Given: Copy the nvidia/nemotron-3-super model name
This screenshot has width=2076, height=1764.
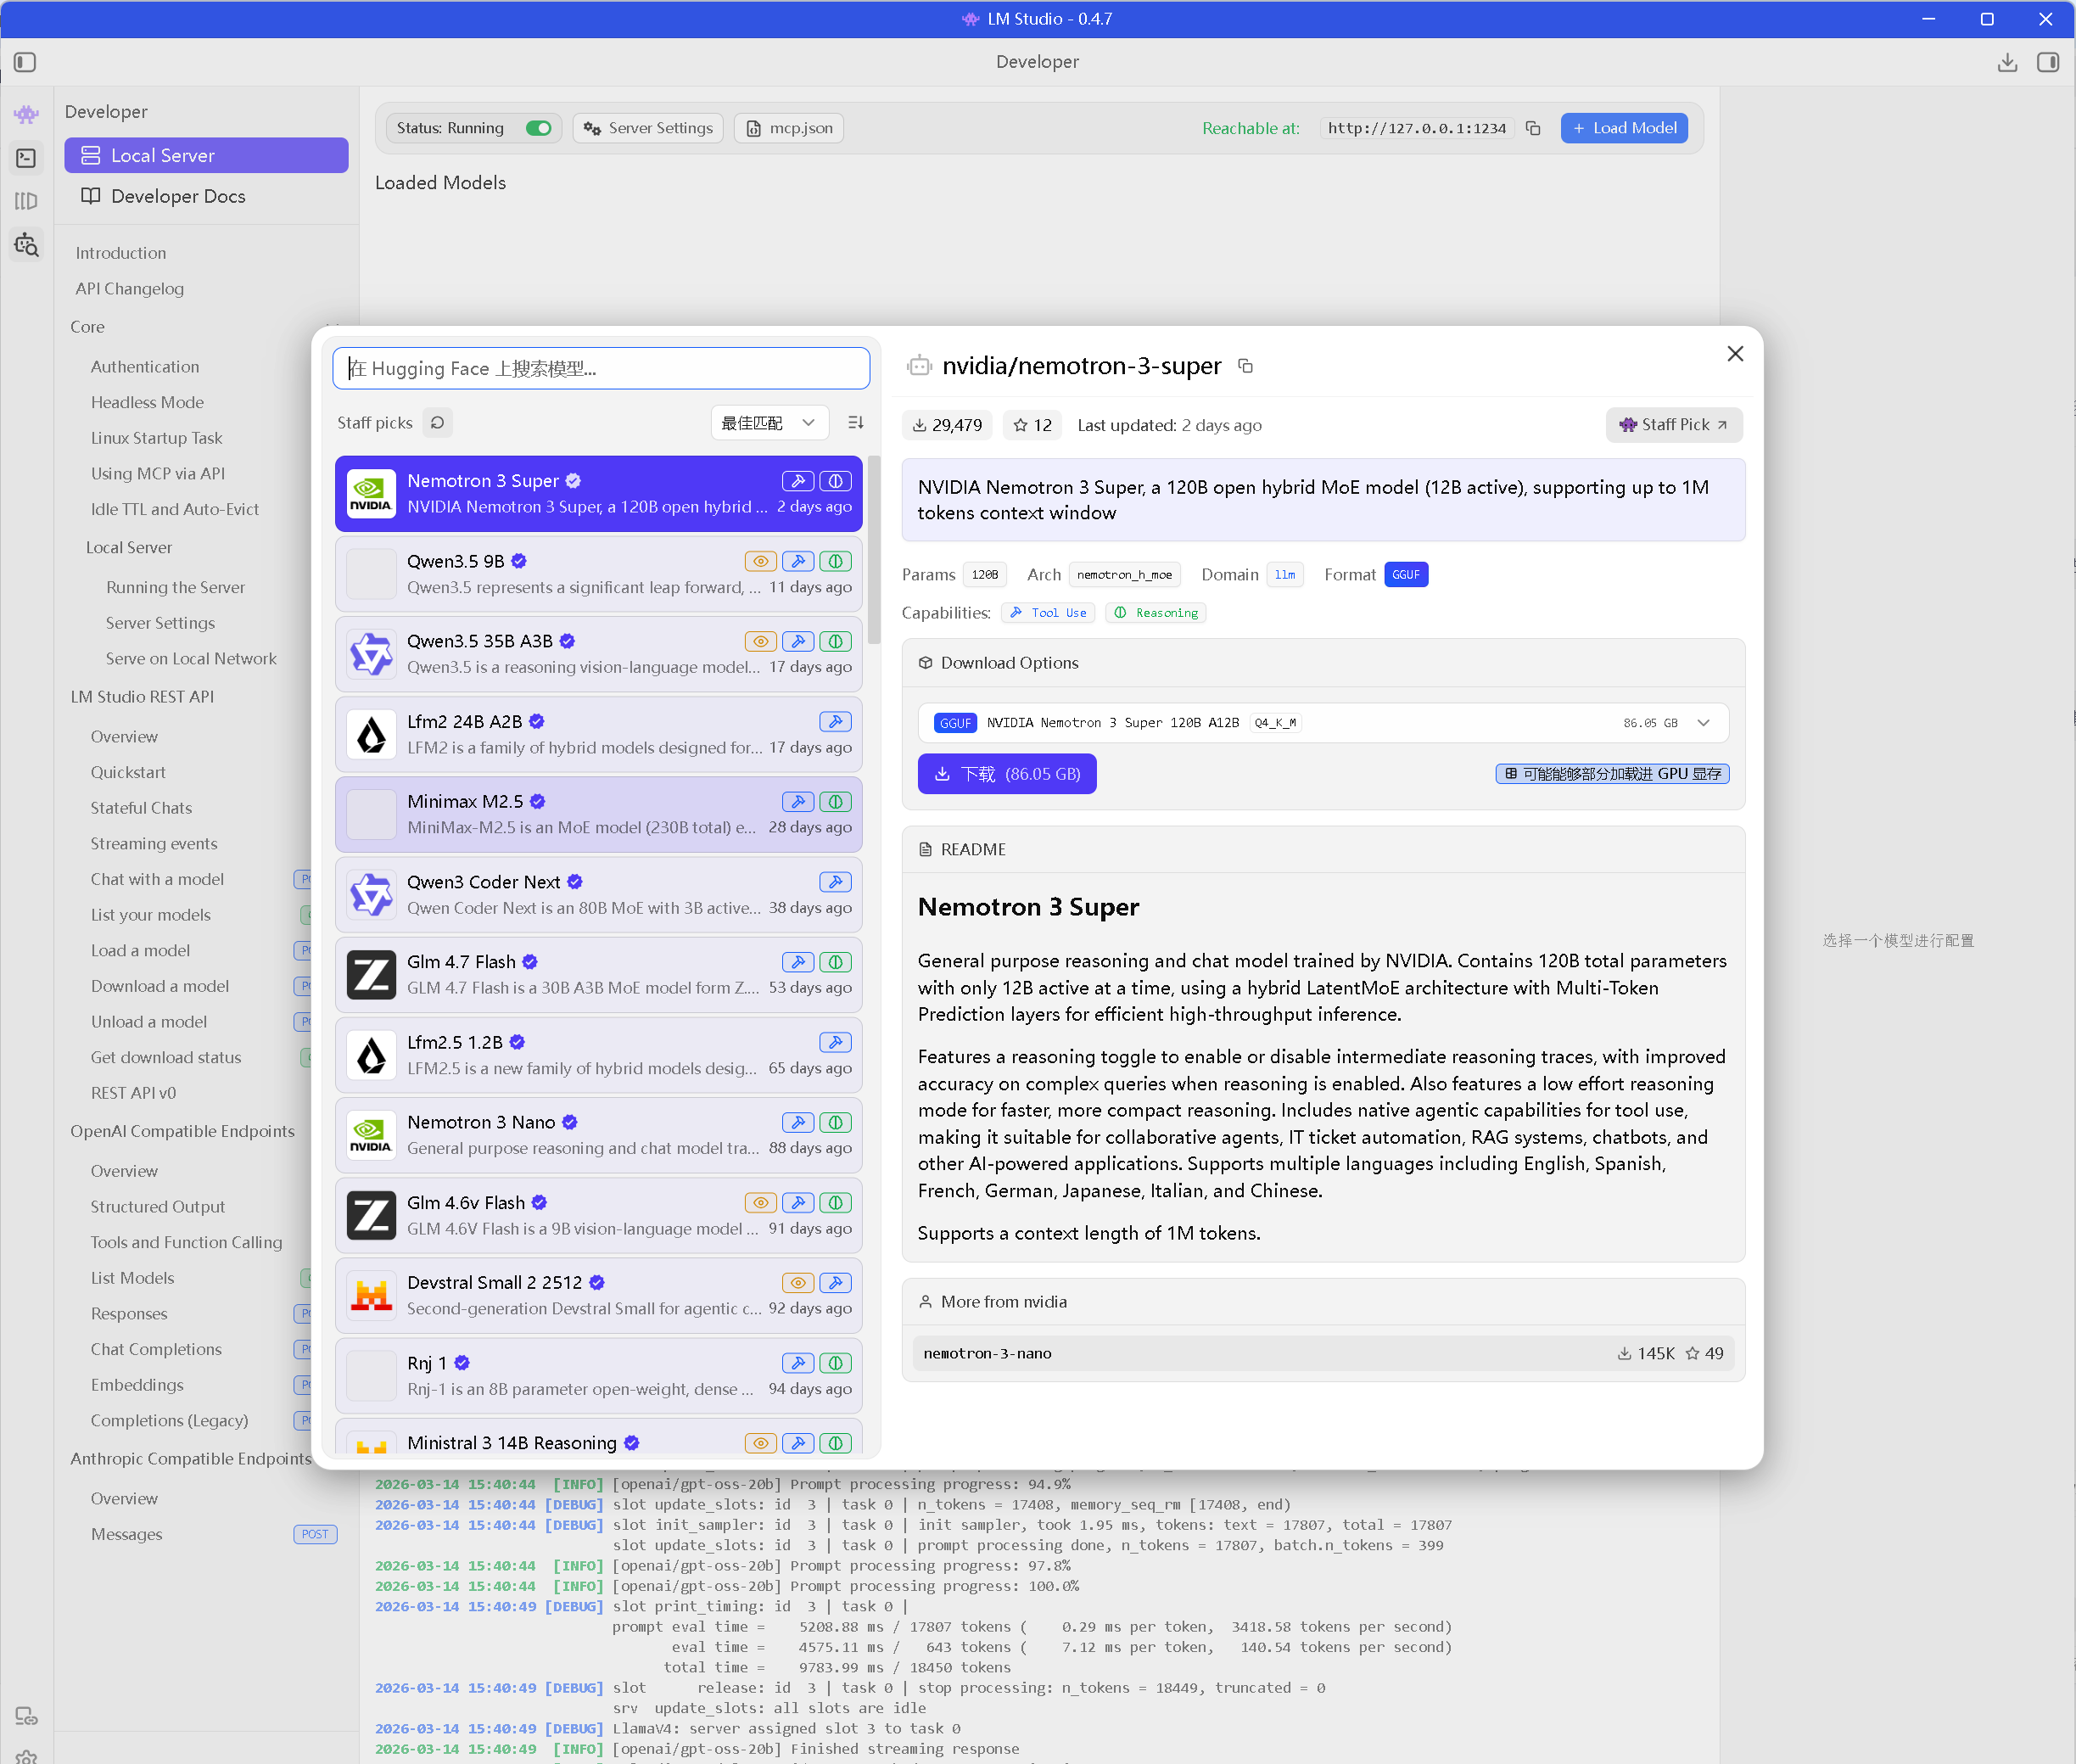Looking at the screenshot, I should 1246,366.
